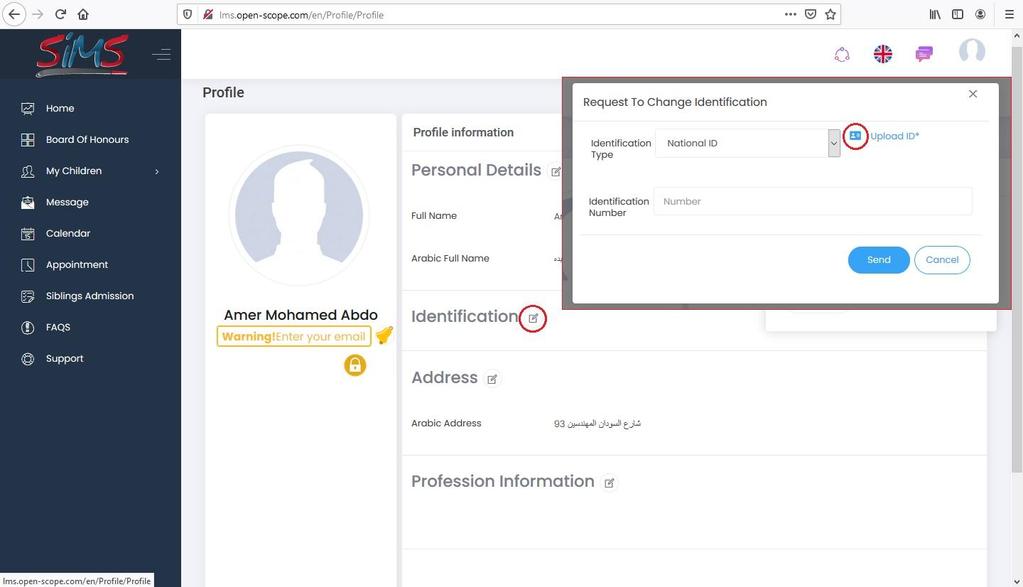The height and width of the screenshot is (587, 1023).
Task: Open the browser library icon
Action: tap(935, 14)
